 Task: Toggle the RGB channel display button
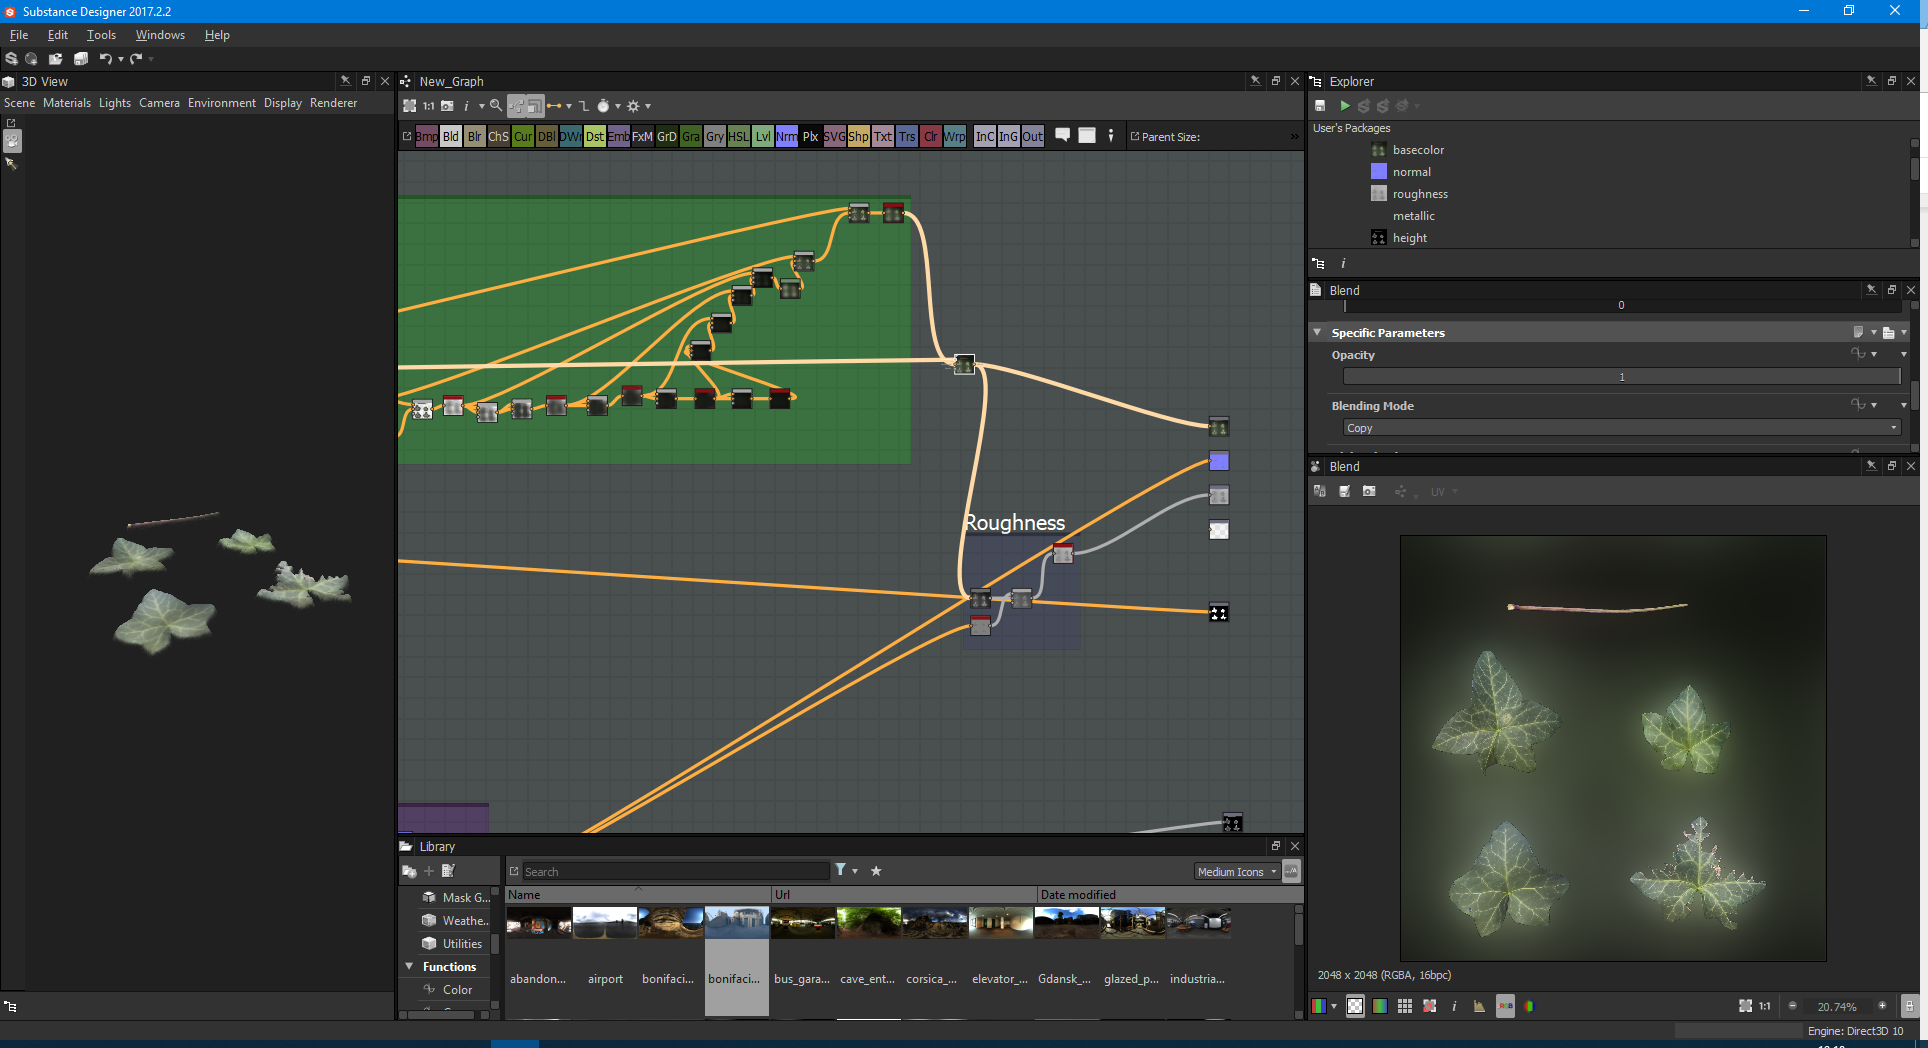point(1505,1006)
